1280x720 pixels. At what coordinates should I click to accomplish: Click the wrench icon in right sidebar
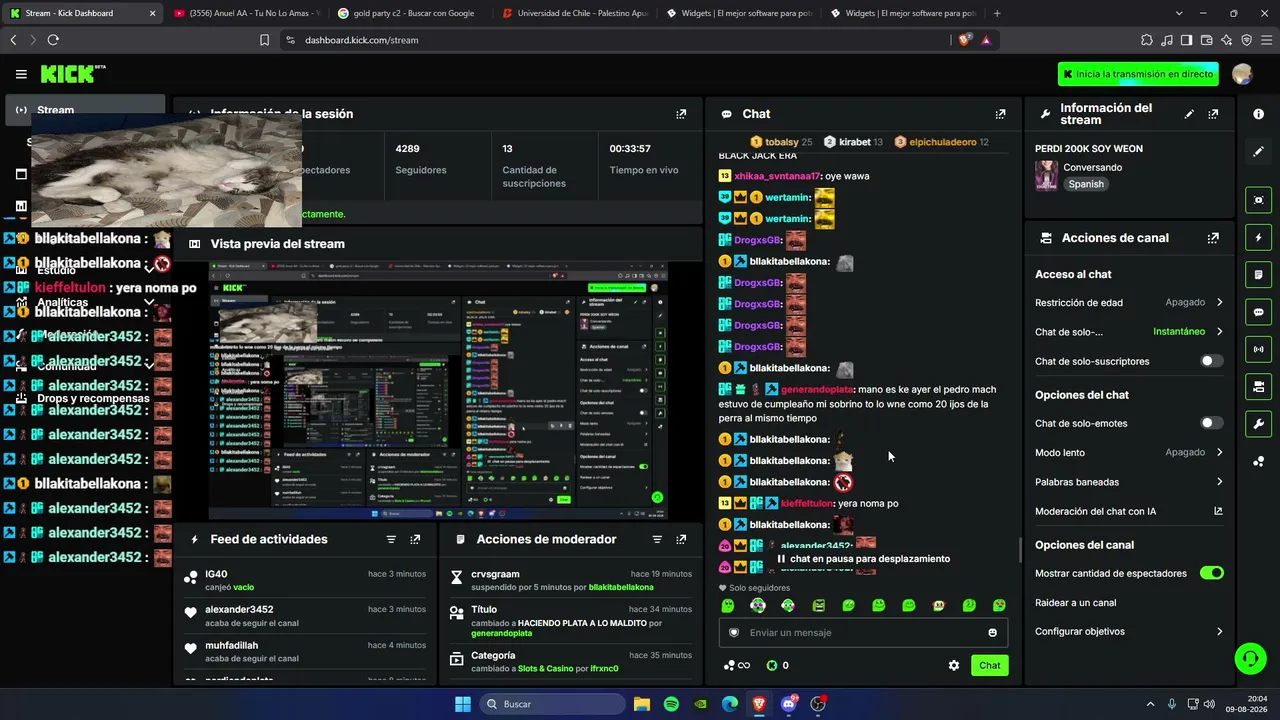point(1258,424)
